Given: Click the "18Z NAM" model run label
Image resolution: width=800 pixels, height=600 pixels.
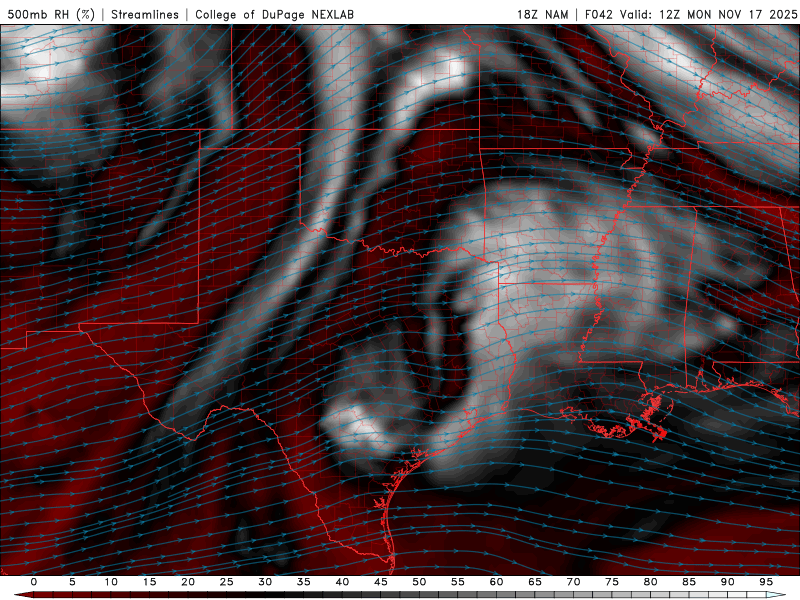Looking at the screenshot, I should pos(542,14).
